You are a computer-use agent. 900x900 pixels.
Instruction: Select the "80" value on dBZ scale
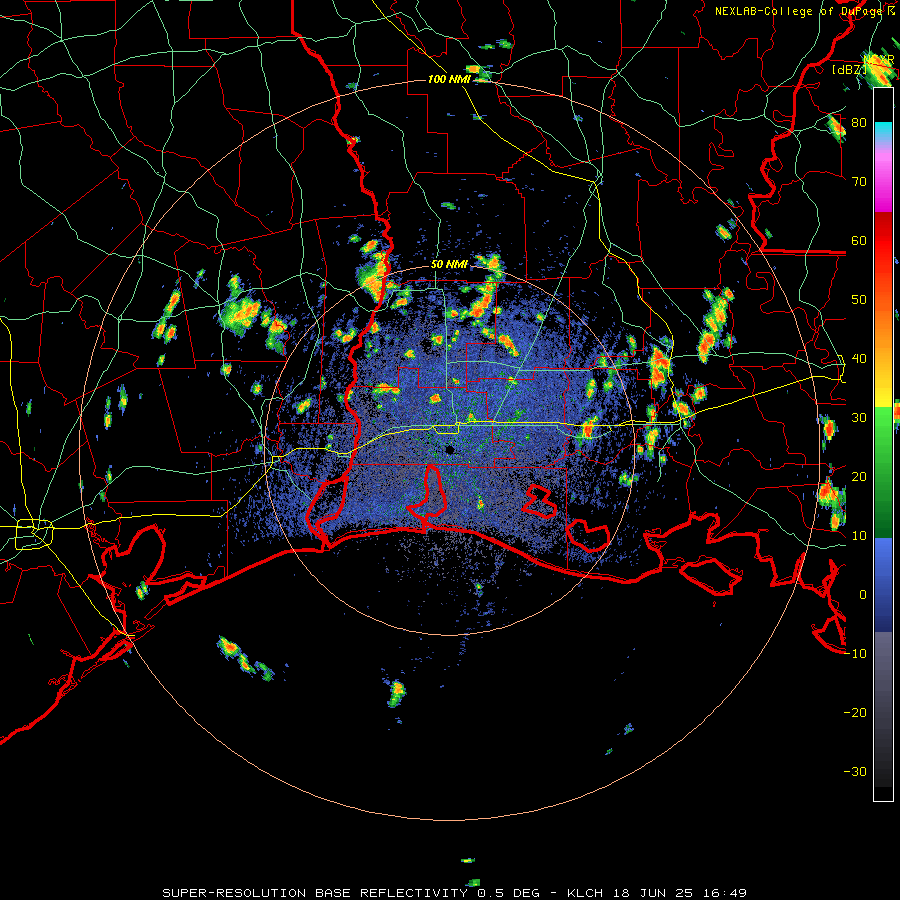pos(859,122)
